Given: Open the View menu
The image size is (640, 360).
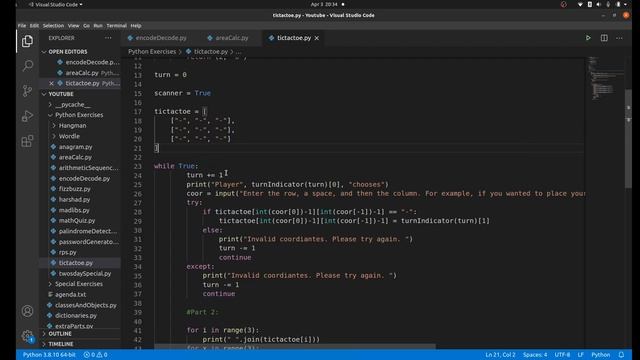Looking at the screenshot, I should point(73,26).
